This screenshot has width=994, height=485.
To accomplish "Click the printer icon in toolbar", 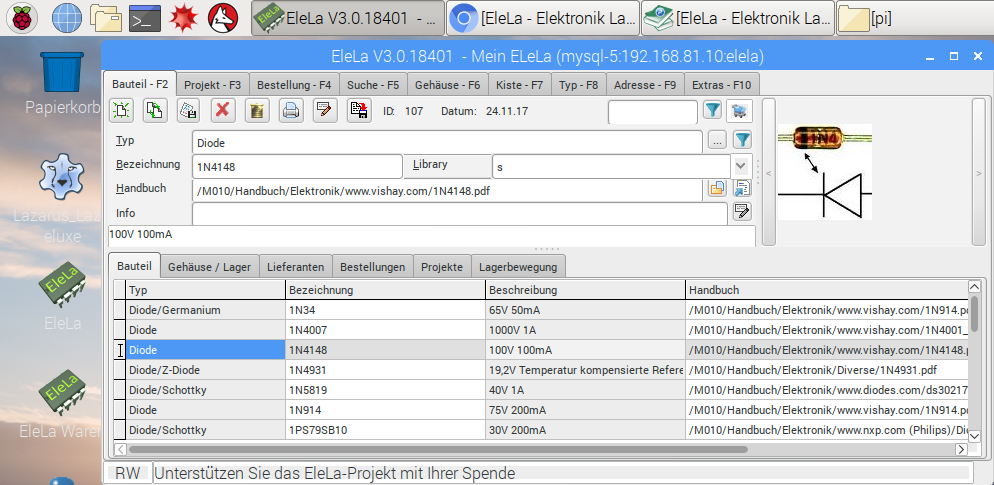I will (x=291, y=110).
